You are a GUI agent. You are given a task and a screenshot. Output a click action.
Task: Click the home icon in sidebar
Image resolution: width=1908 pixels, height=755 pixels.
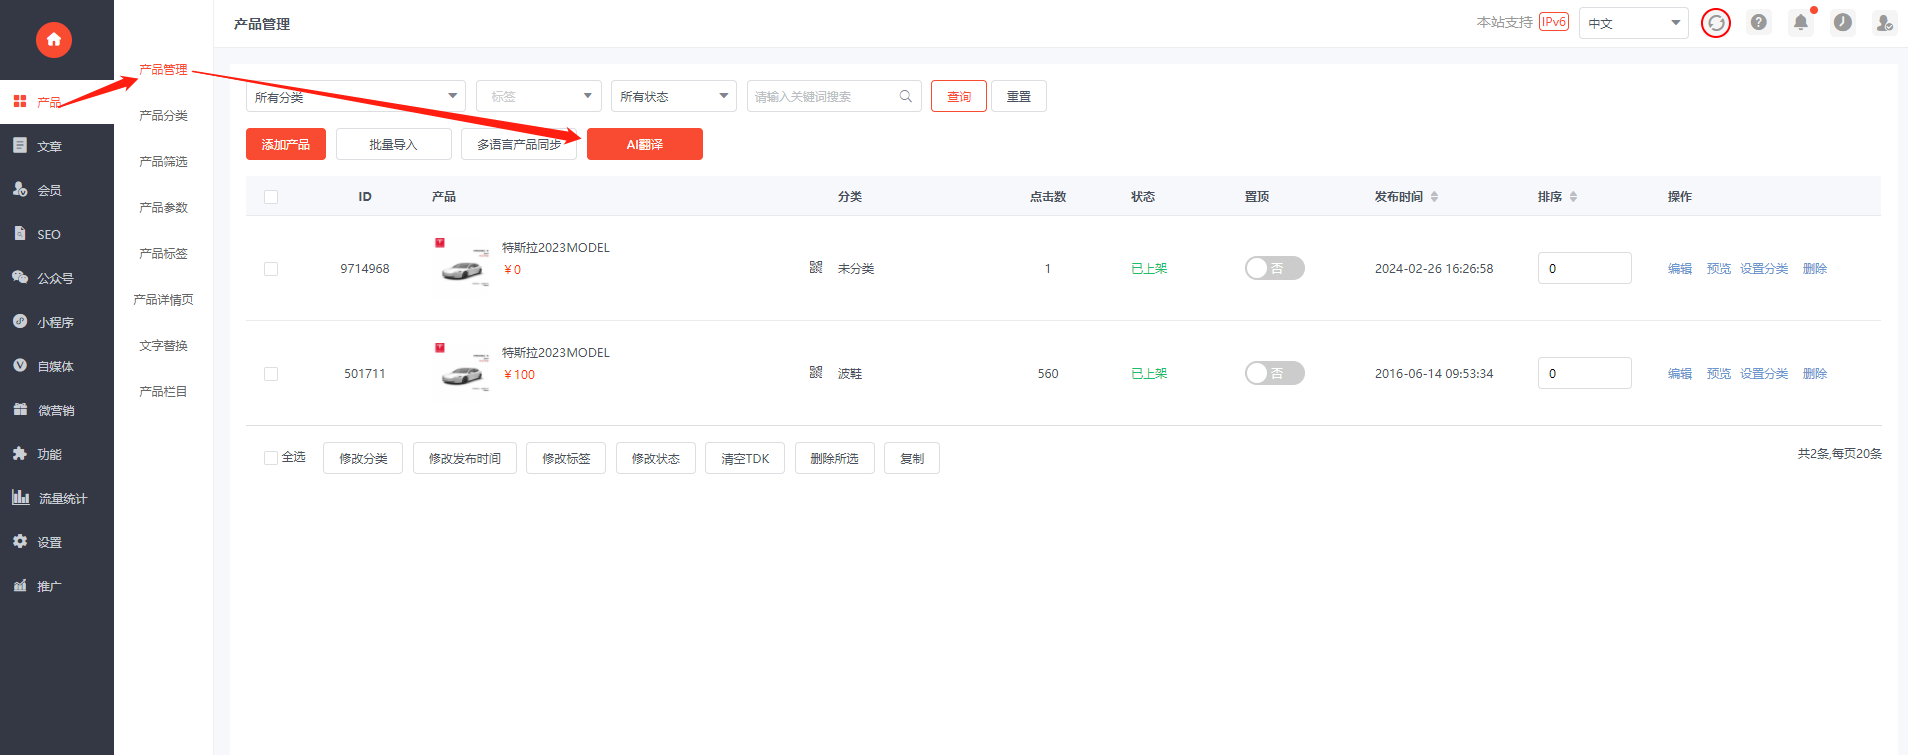(54, 40)
